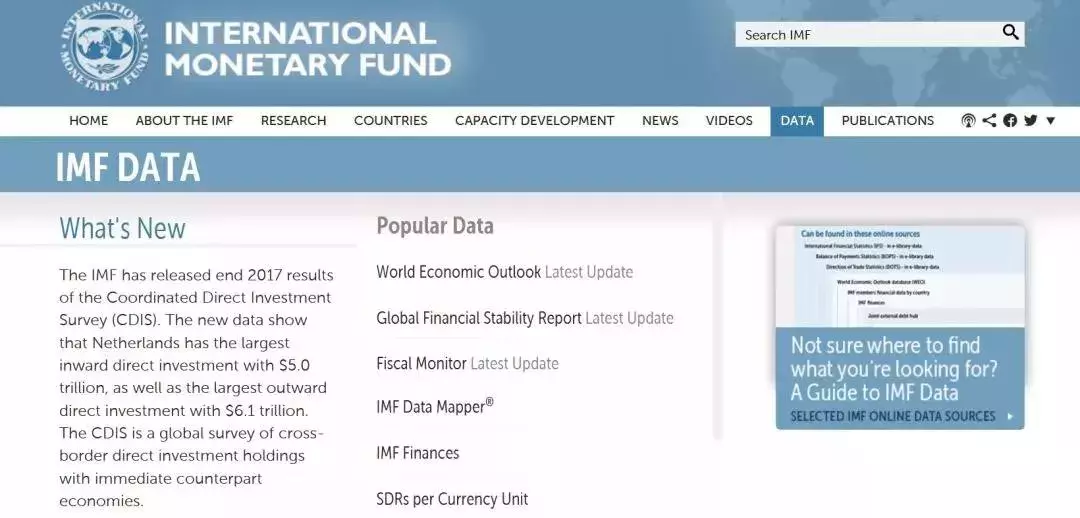The width and height of the screenshot is (1080, 518).
Task: Go to the HOME menu item
Action: tap(88, 121)
